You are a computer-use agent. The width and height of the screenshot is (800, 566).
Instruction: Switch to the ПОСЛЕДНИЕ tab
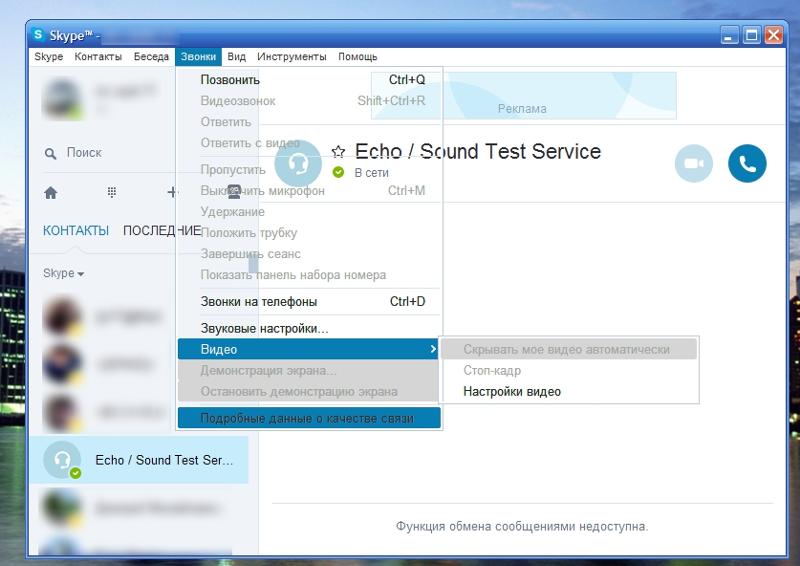[x=162, y=231]
